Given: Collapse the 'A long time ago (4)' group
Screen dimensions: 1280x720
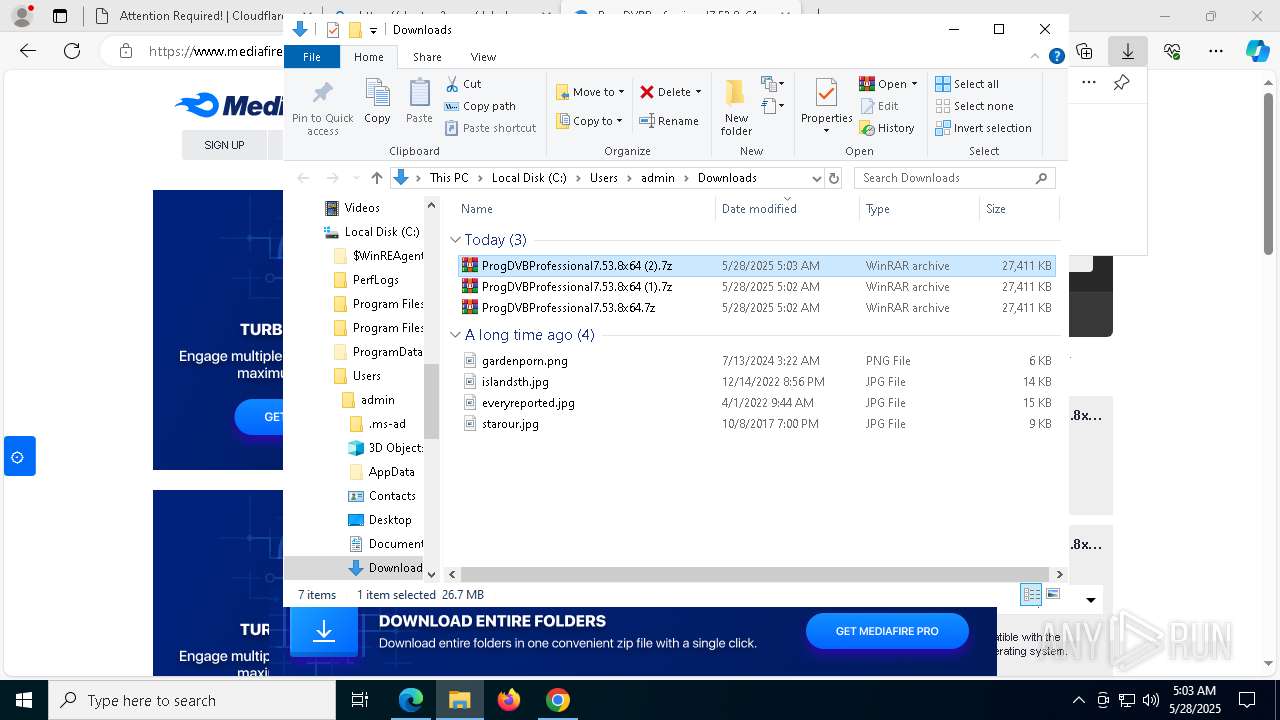Looking at the screenshot, I should [x=455, y=335].
